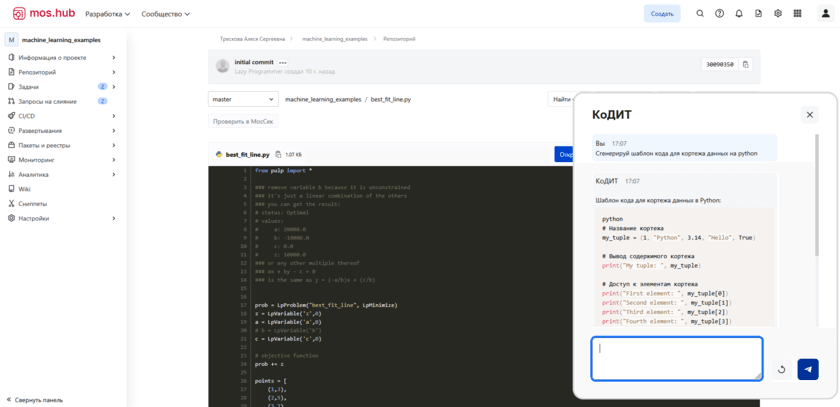Reset the КоДИТ conversation with refresh icon
Image resolution: width=840 pixels, height=407 pixels.
[782, 369]
